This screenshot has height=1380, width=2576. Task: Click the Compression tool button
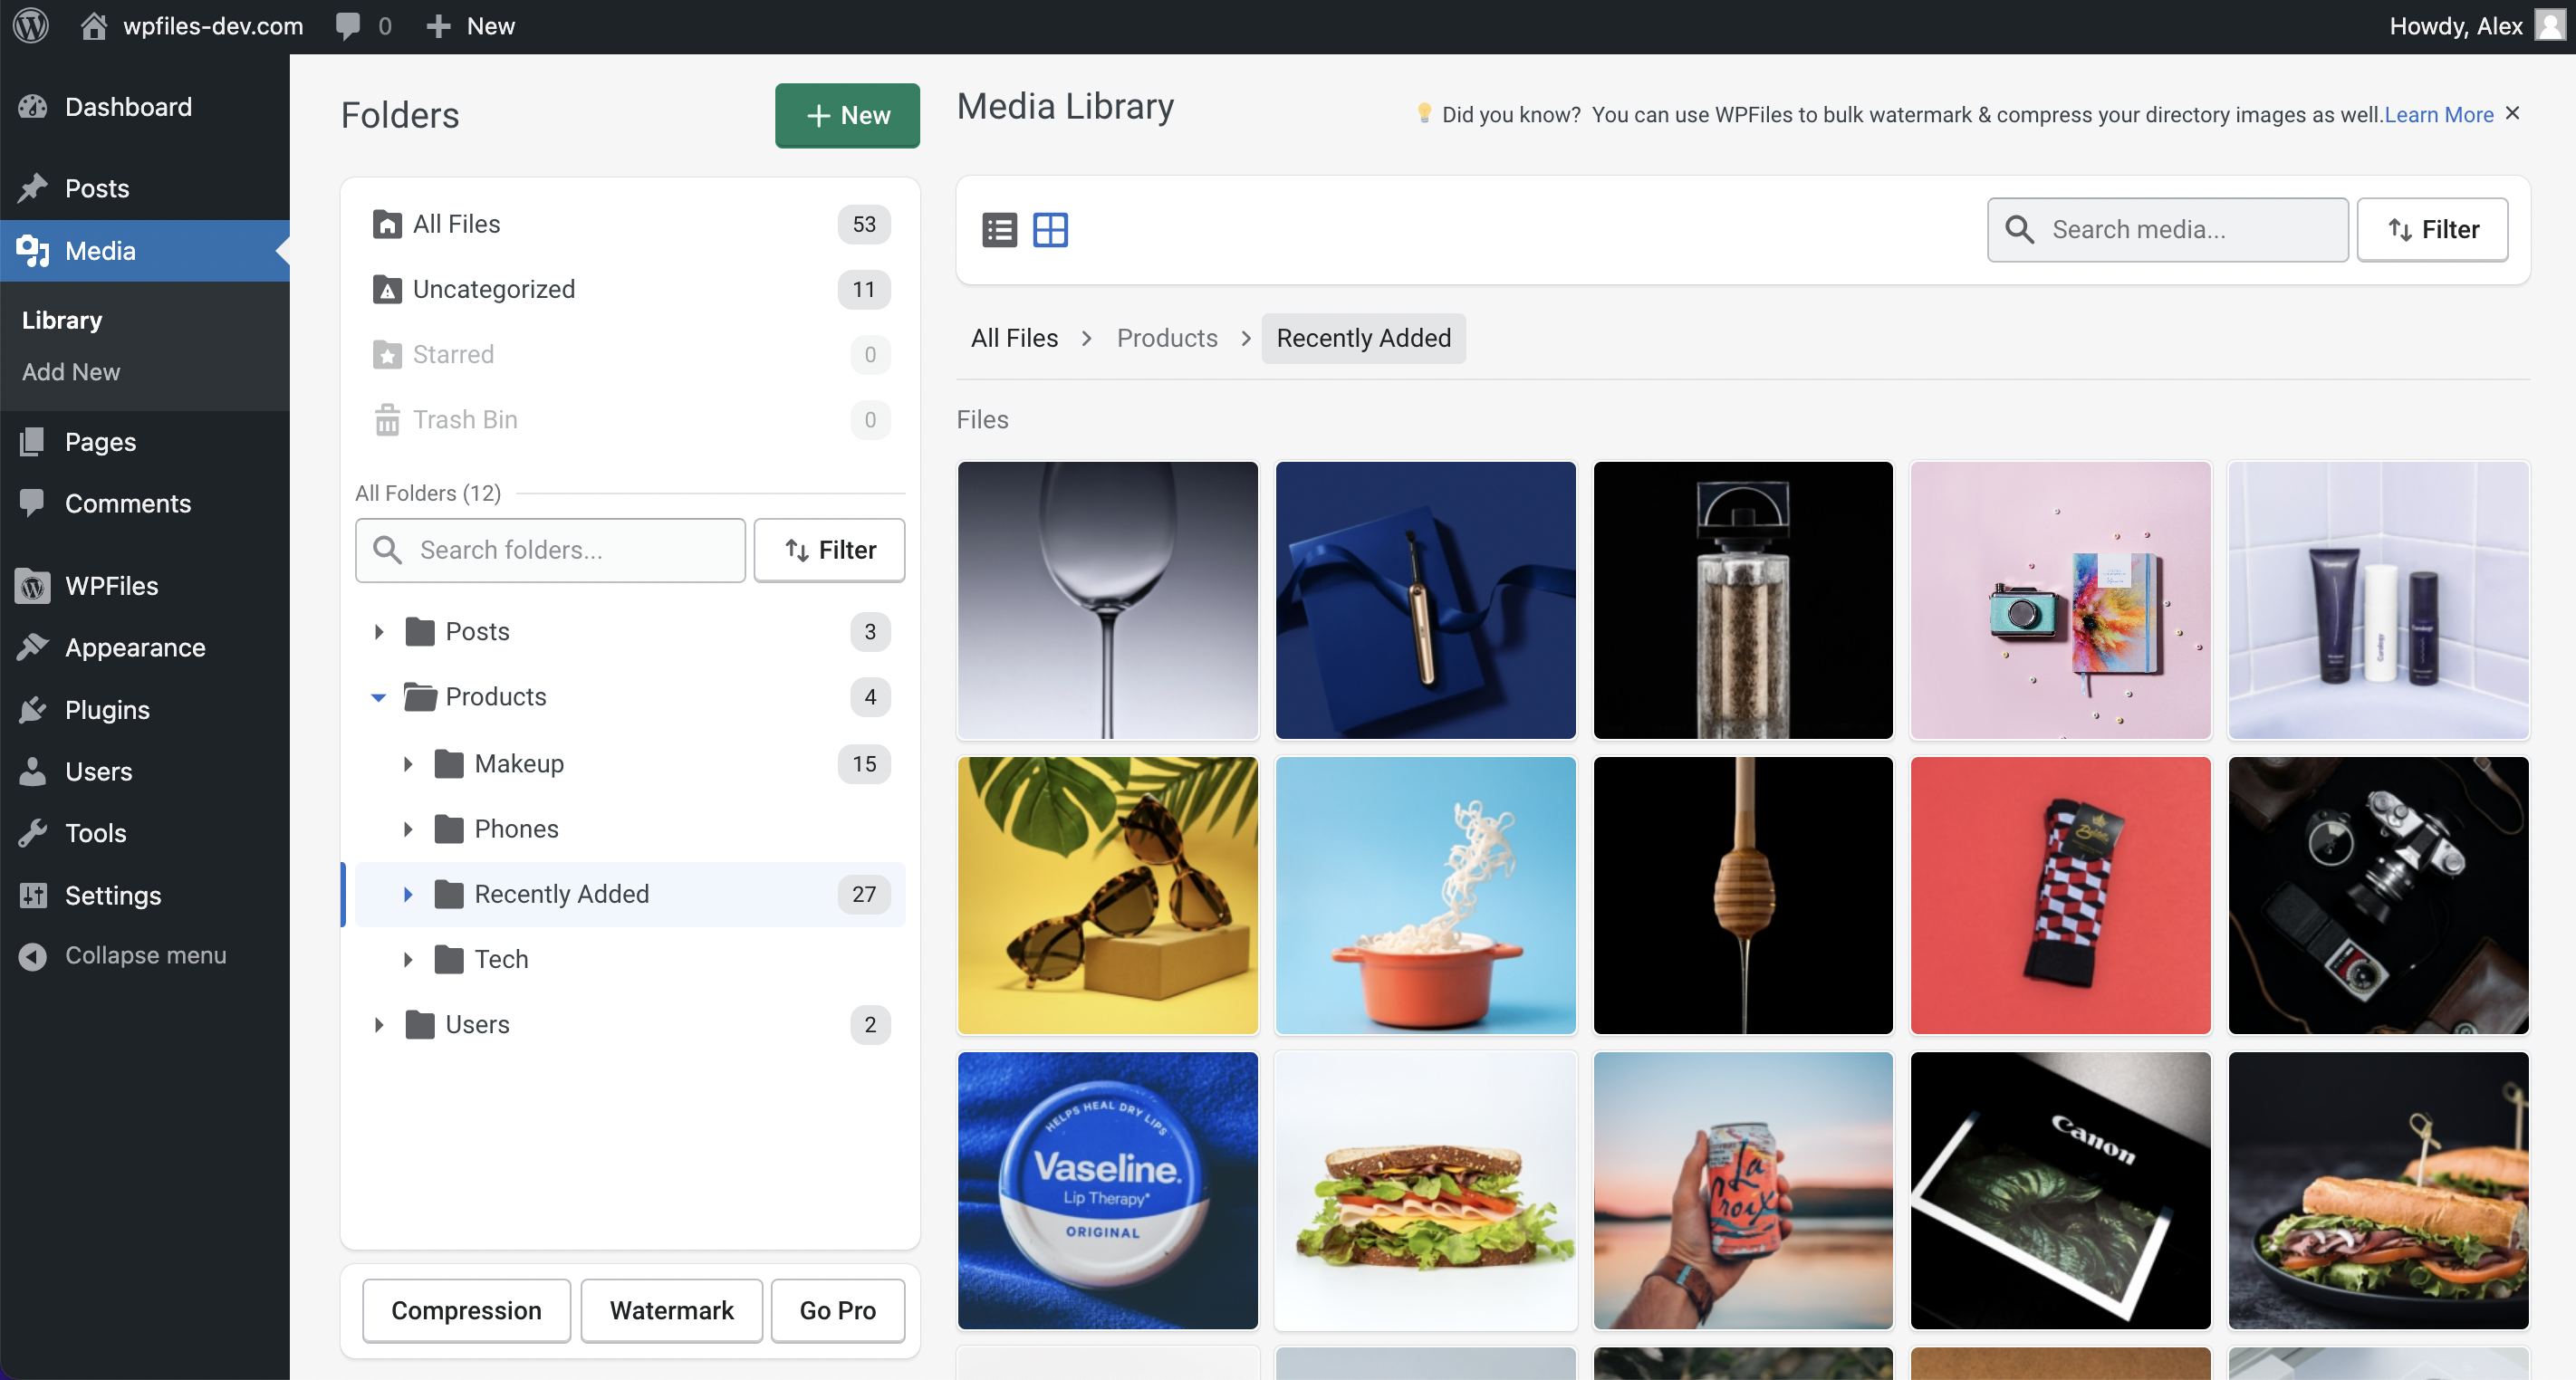(x=466, y=1310)
